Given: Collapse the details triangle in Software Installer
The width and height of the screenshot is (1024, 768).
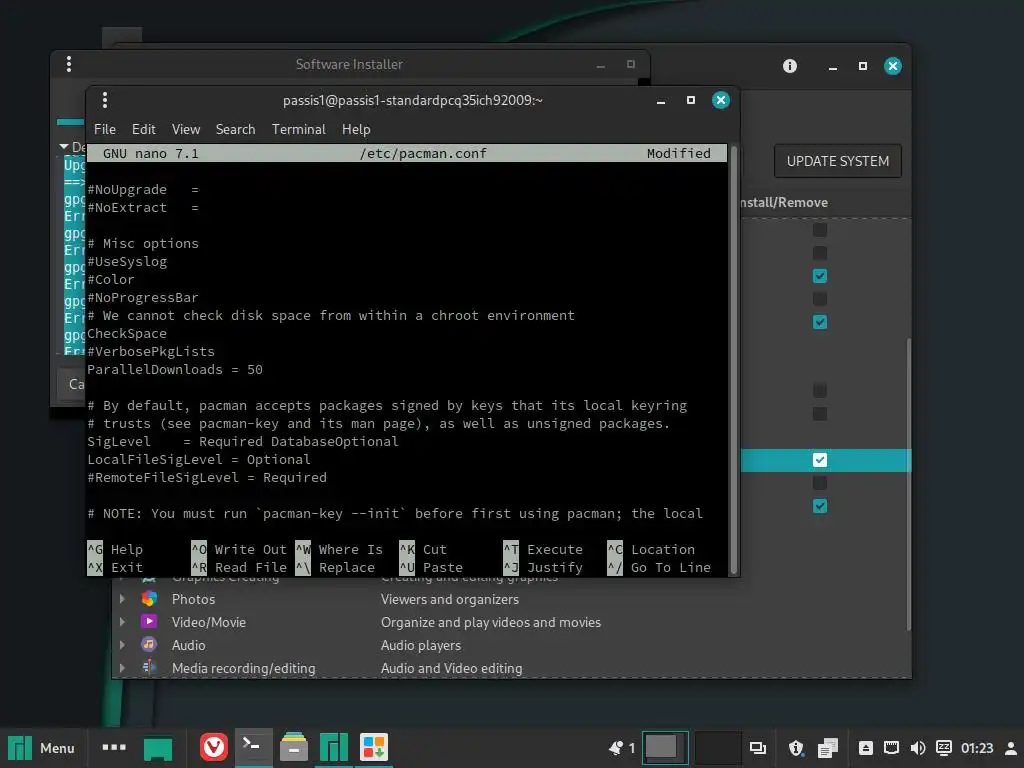Looking at the screenshot, I should tap(64, 147).
